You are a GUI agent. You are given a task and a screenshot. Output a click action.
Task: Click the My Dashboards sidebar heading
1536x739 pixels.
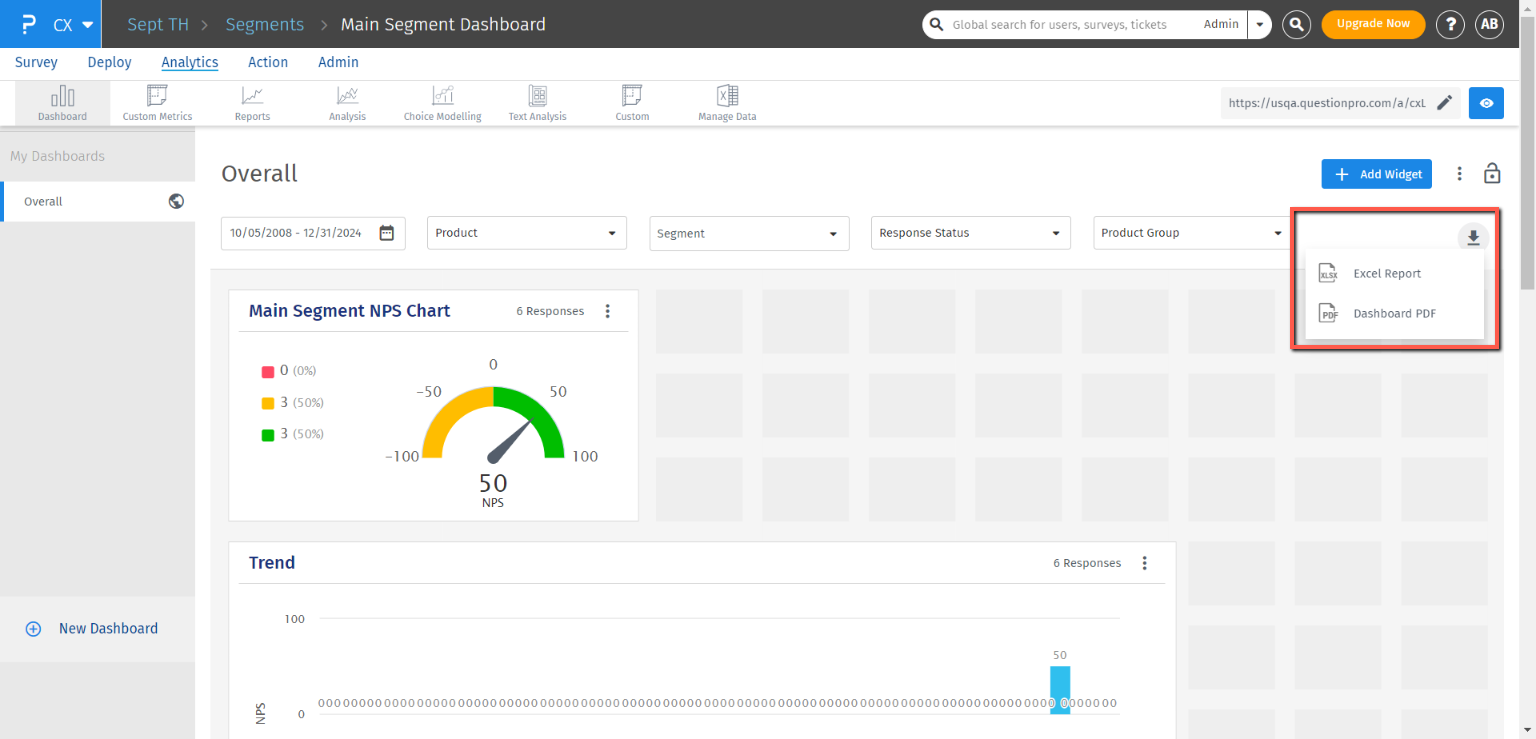(x=57, y=156)
